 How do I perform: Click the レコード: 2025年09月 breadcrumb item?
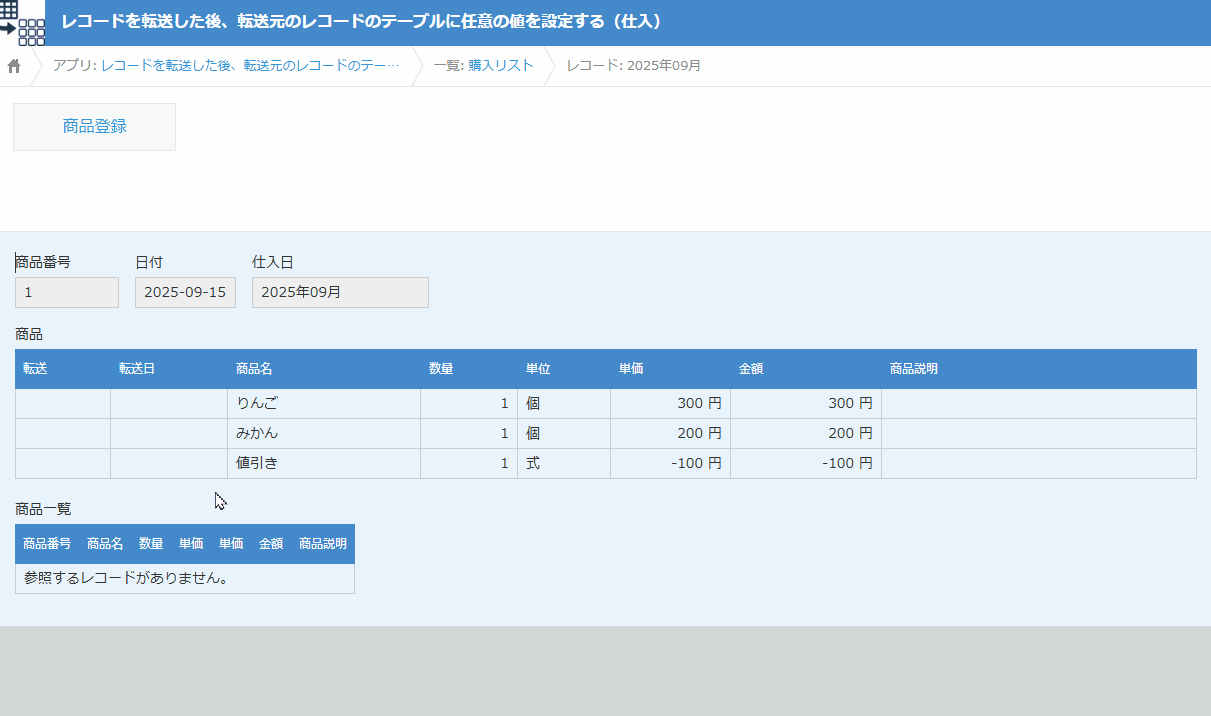tap(633, 66)
